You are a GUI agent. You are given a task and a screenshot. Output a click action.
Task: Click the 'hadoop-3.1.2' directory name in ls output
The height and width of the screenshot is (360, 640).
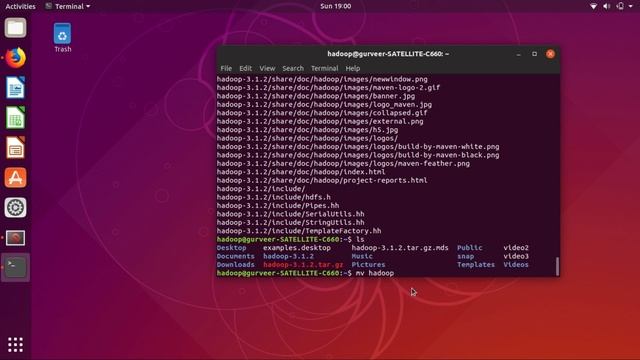click(x=288, y=256)
